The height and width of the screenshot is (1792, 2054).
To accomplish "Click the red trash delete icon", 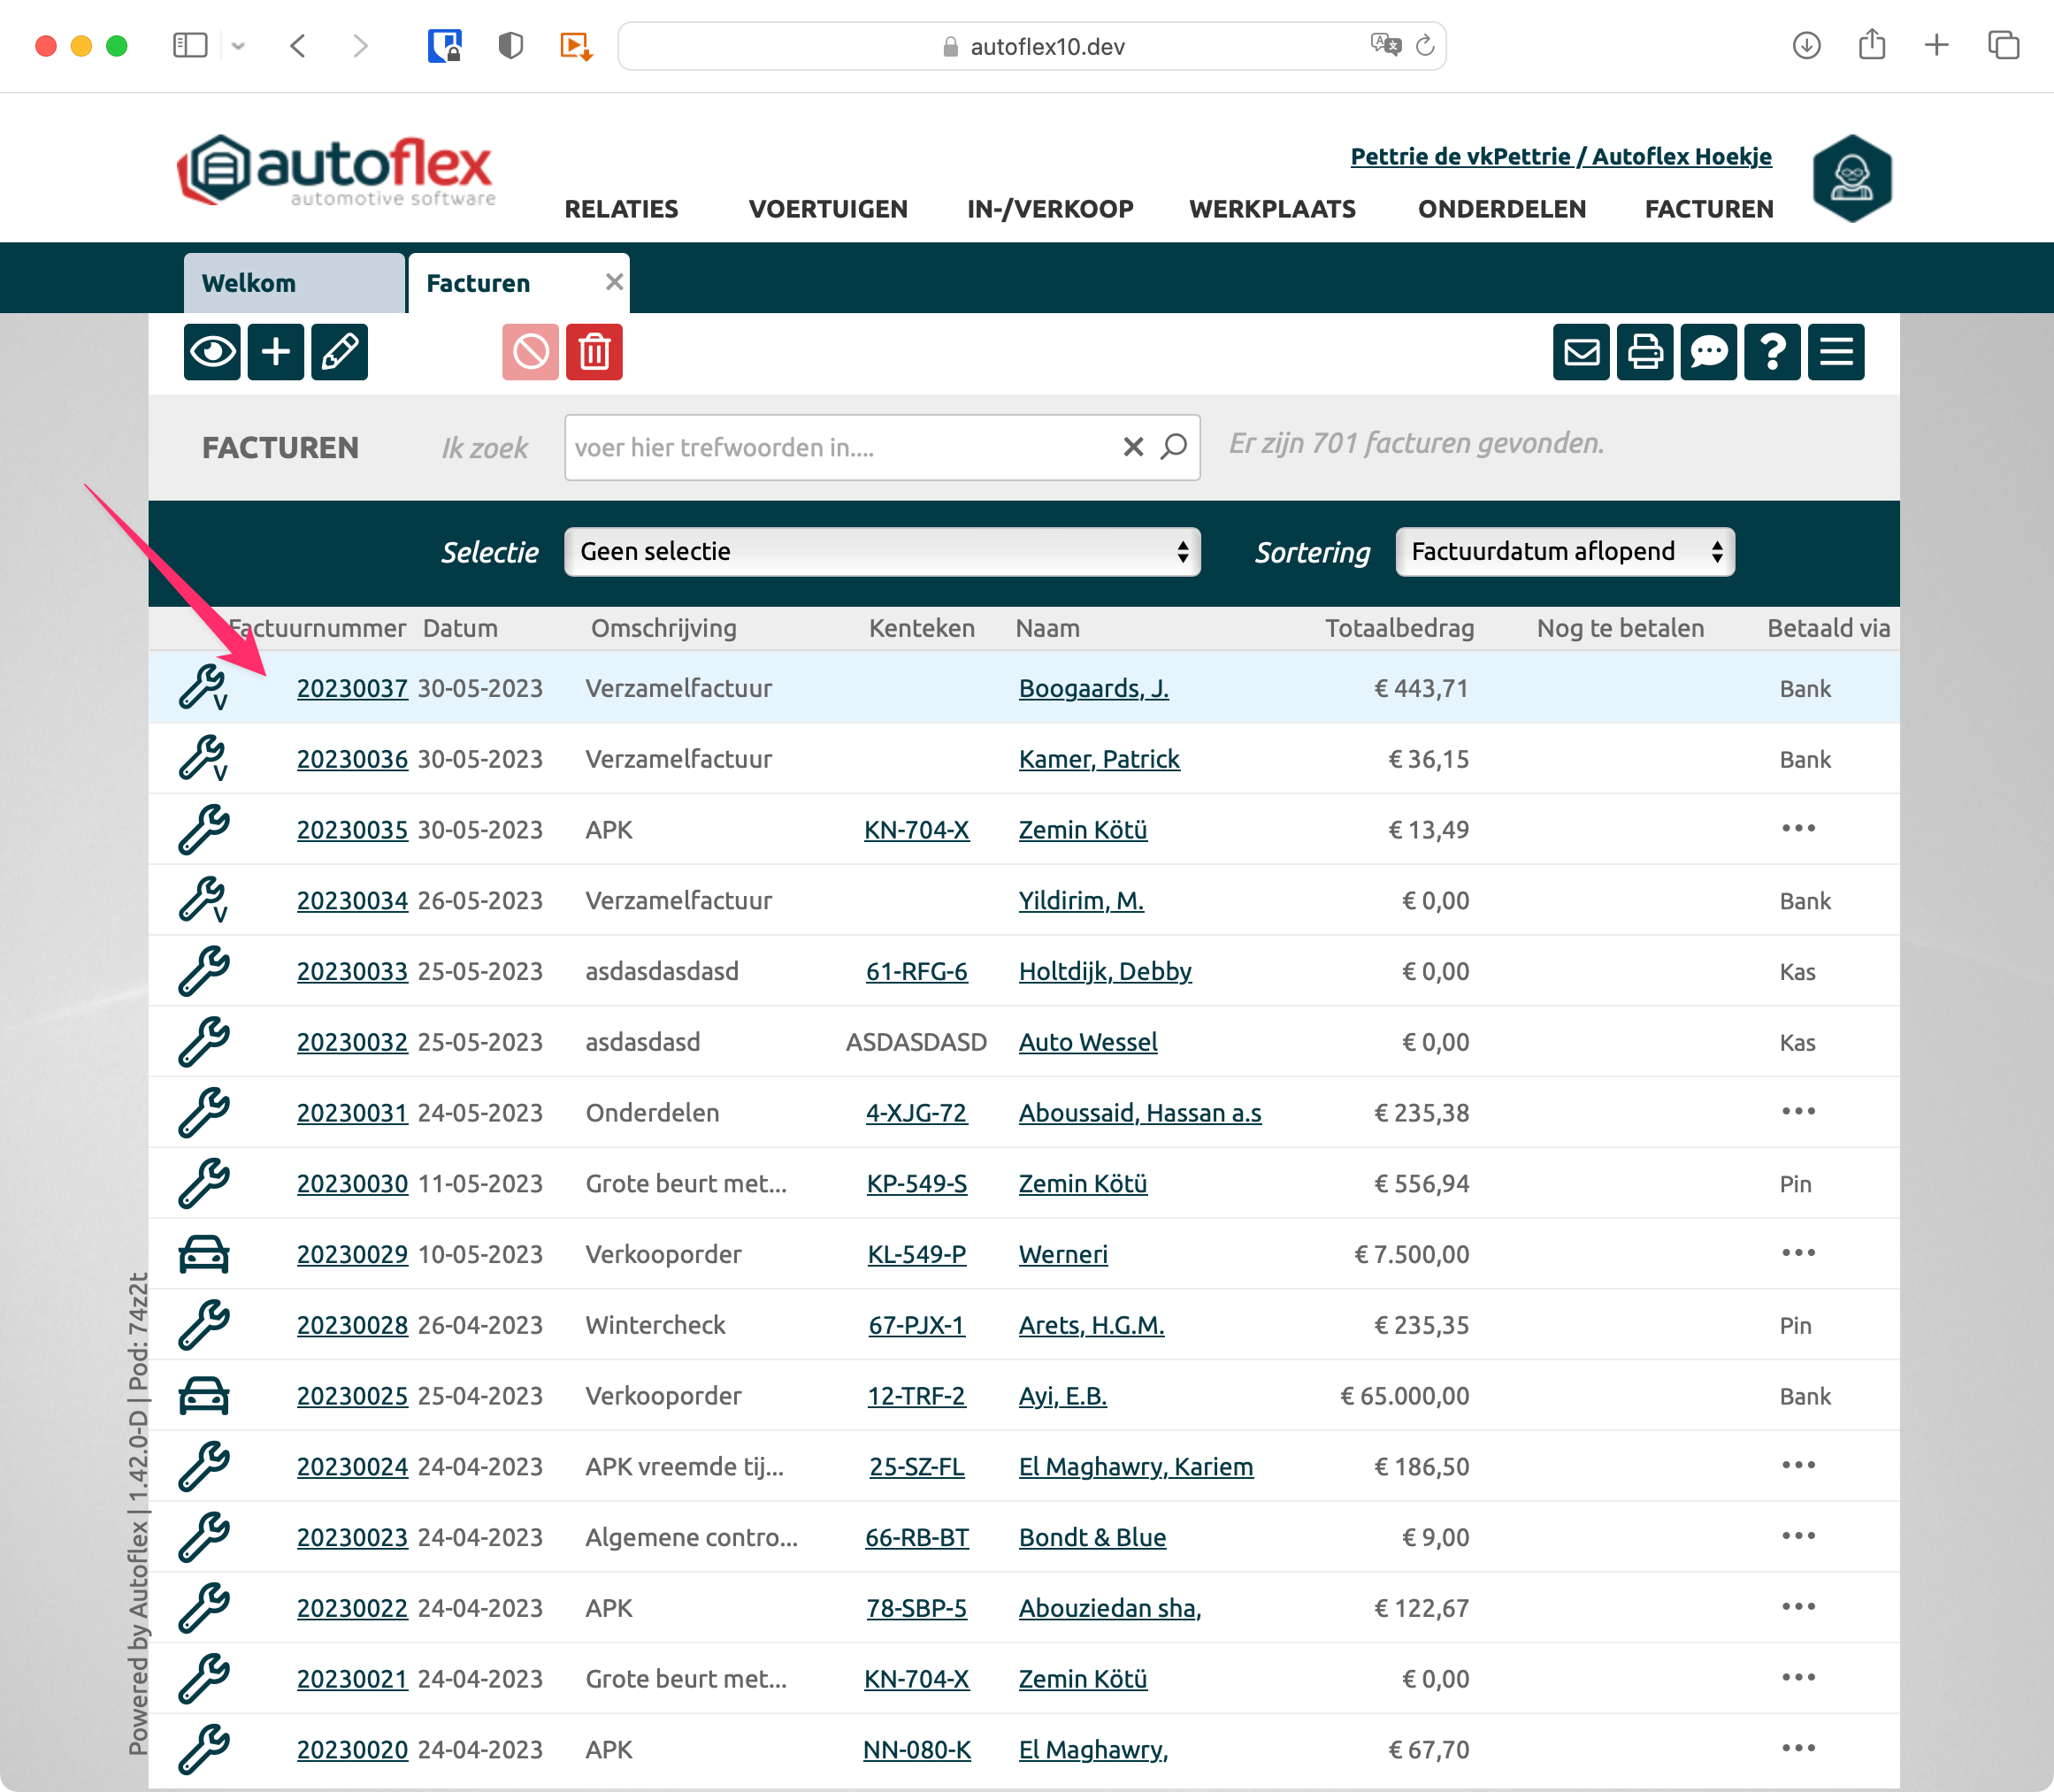I will tap(594, 352).
